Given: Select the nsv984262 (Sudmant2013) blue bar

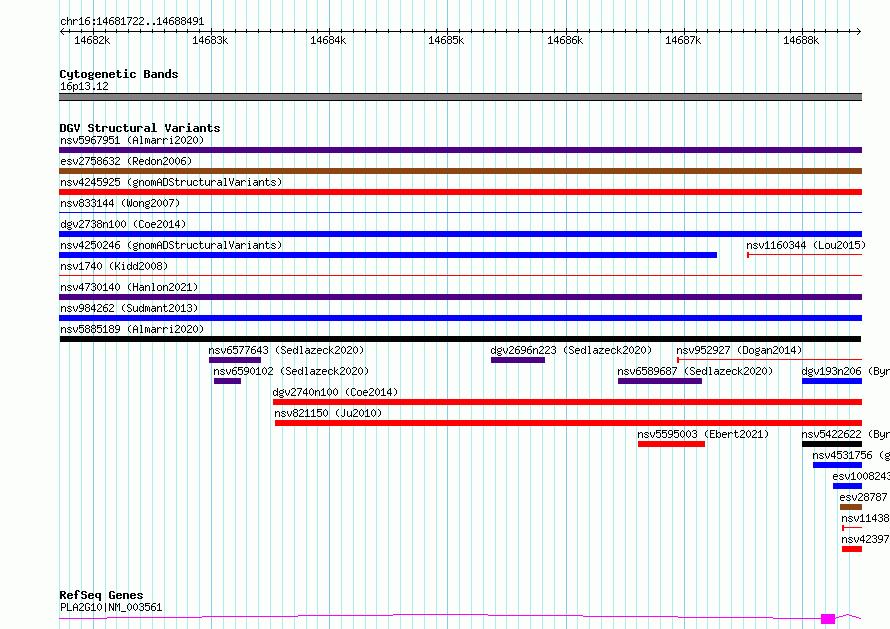Looking at the screenshot, I should [x=460, y=318].
